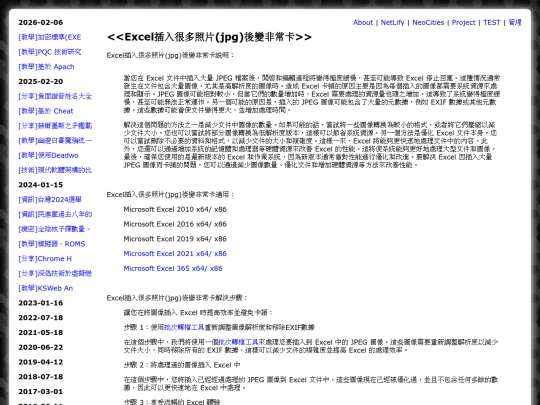This screenshot has width=540, height=405.
Task: Open the [教學]基於 Cheat article link
Action: 46,111
